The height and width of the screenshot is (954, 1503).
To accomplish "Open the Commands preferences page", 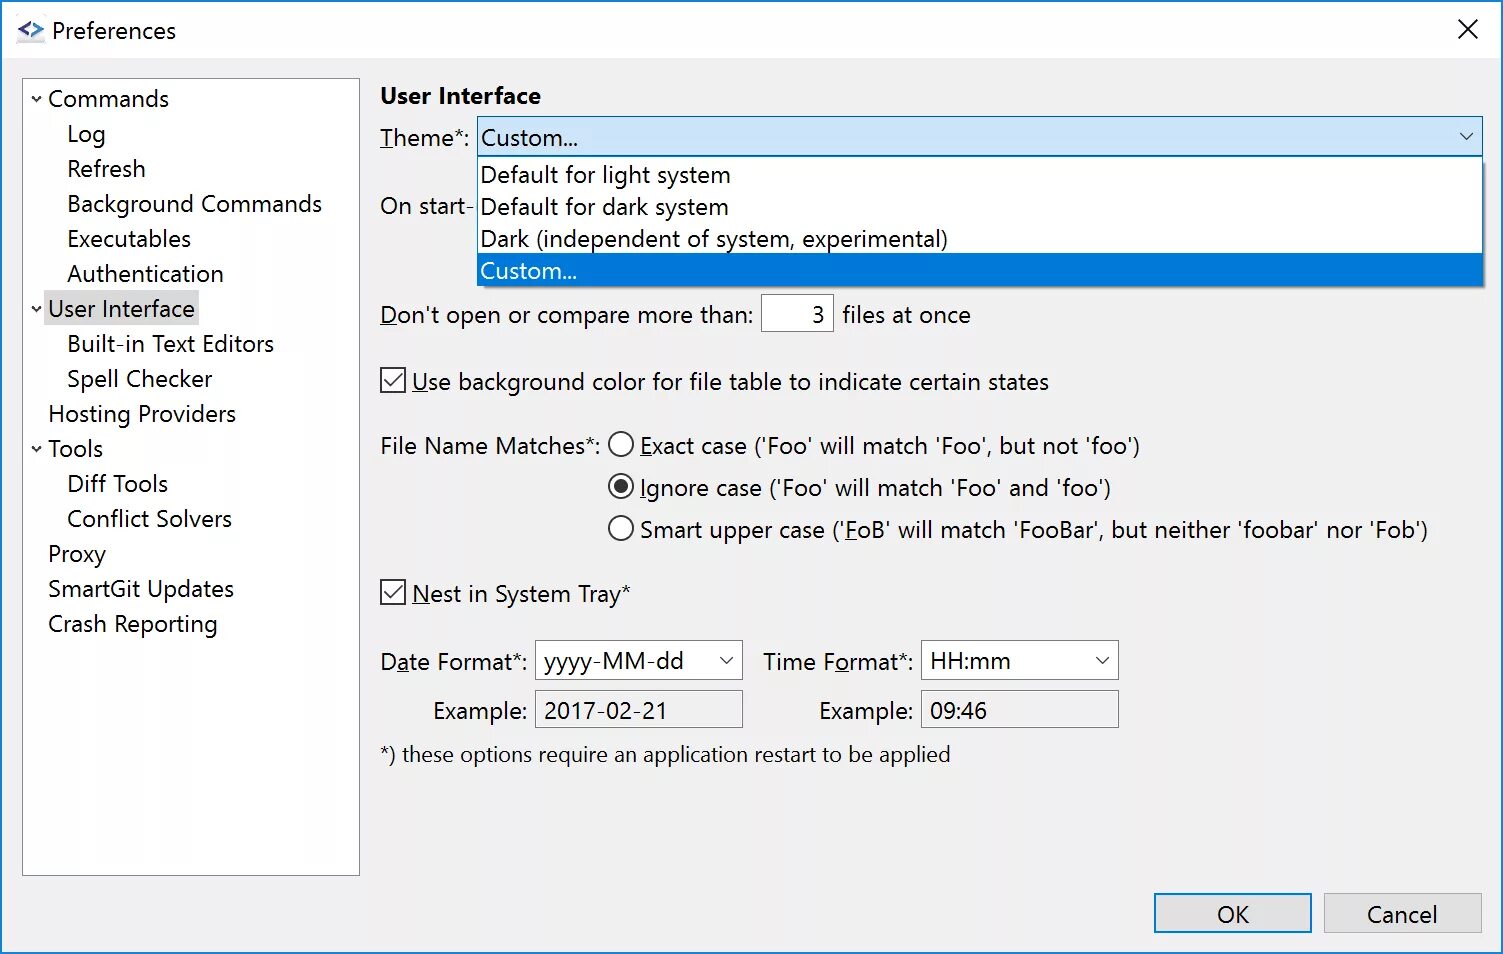I will click(x=108, y=99).
